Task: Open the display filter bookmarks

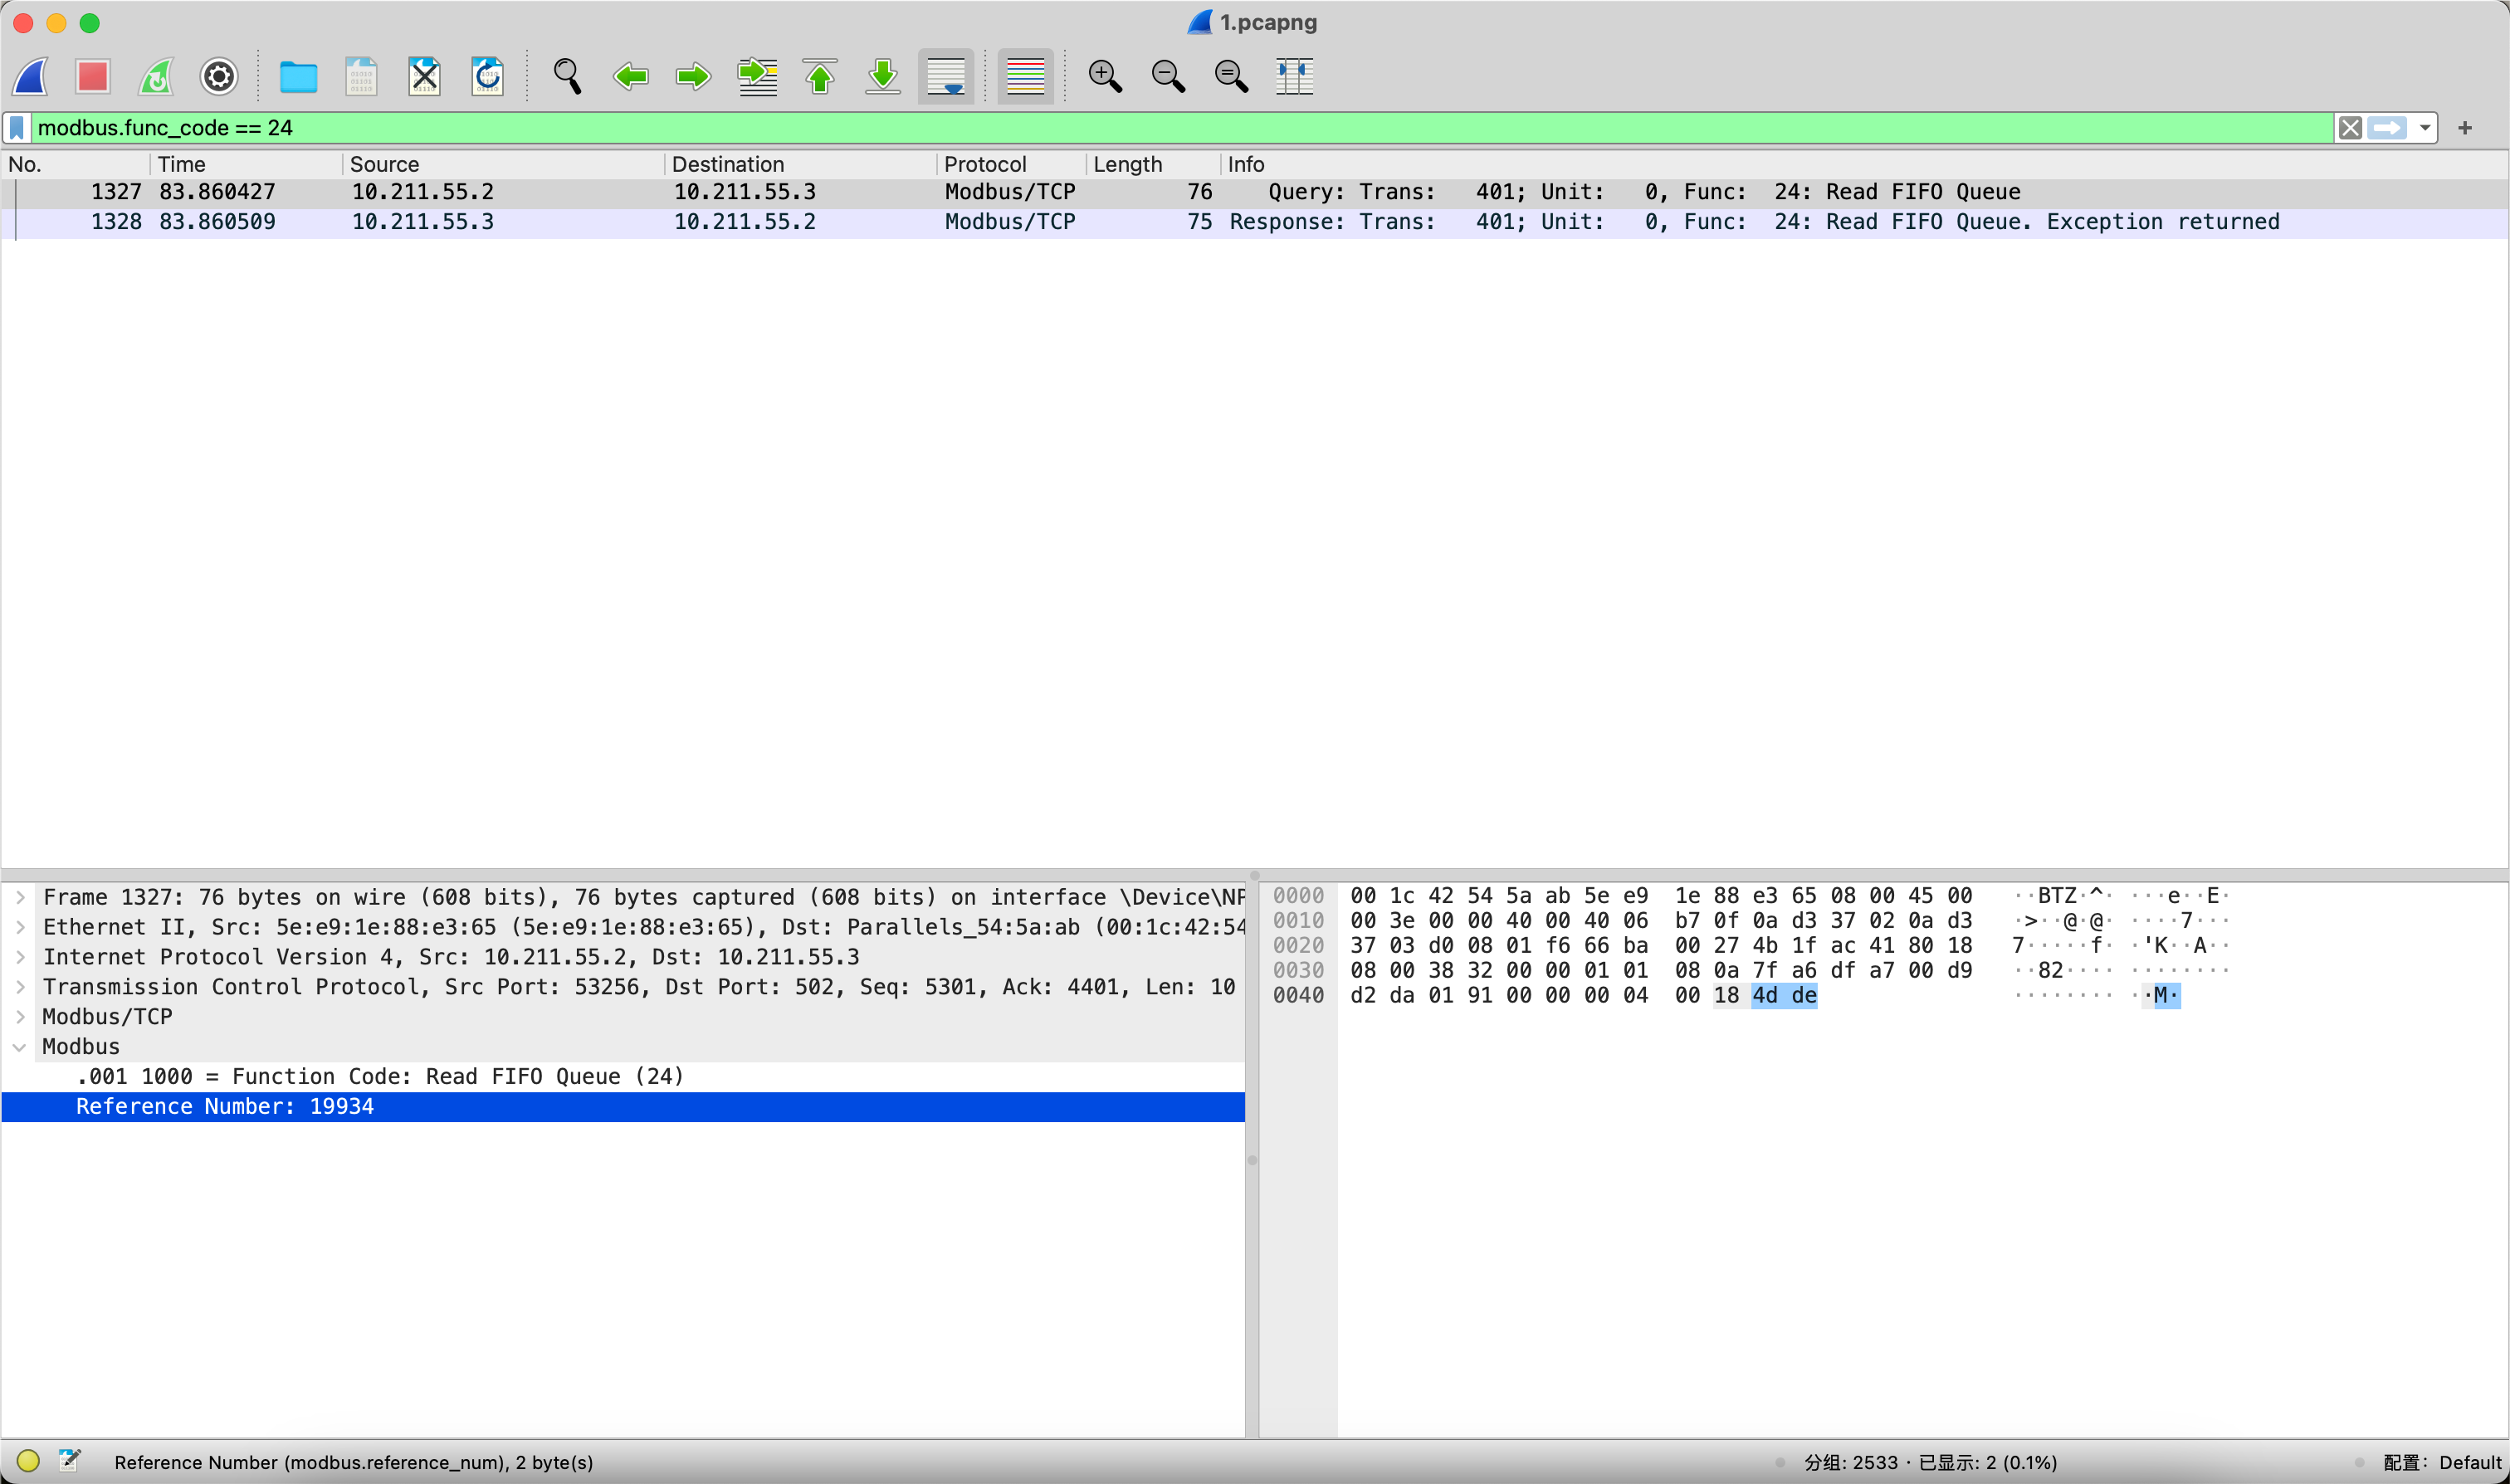Action: 17,128
